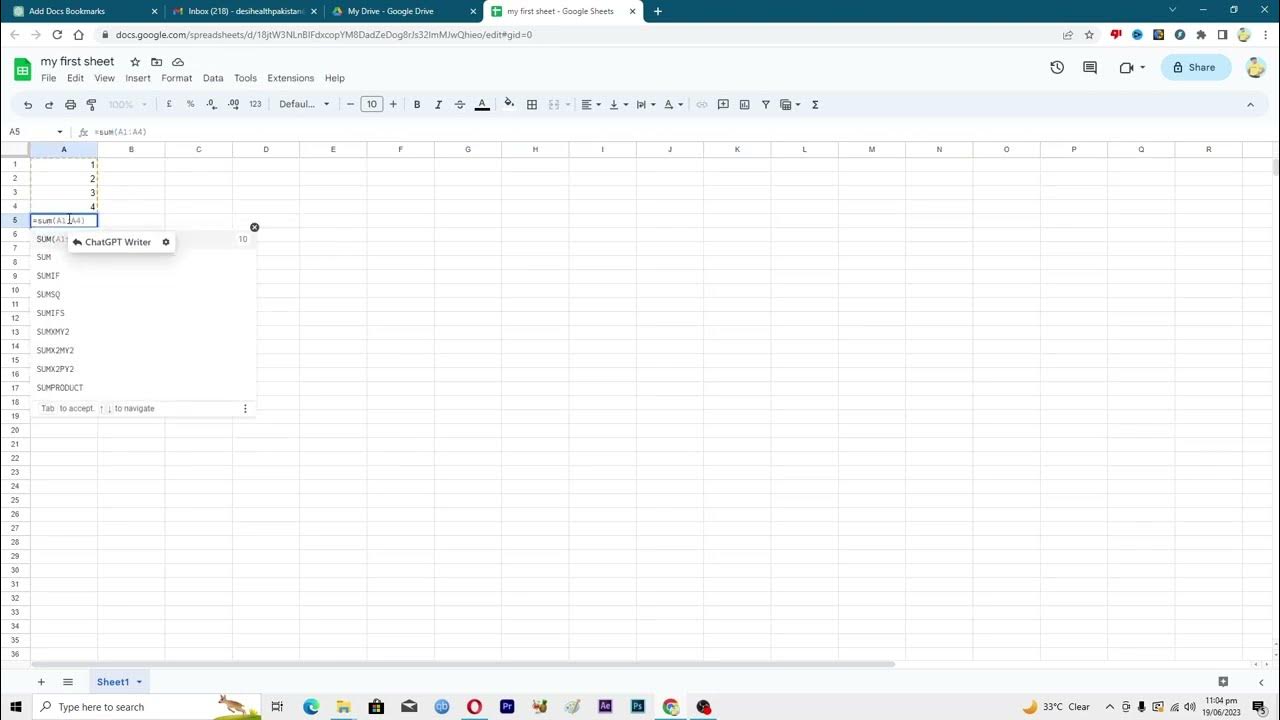Open the Format menu
Image resolution: width=1280 pixels, height=720 pixels.
tap(176, 78)
